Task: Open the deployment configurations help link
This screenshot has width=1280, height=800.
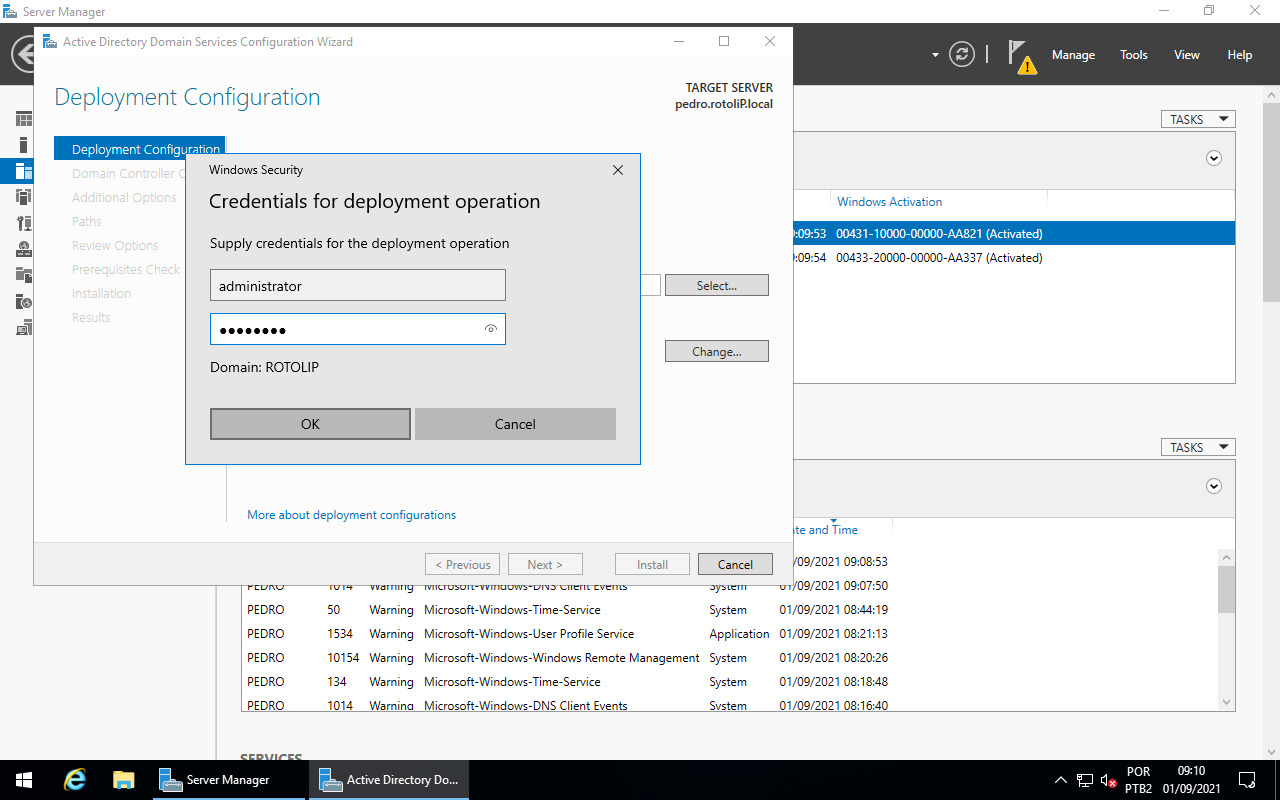Action: coord(351,514)
